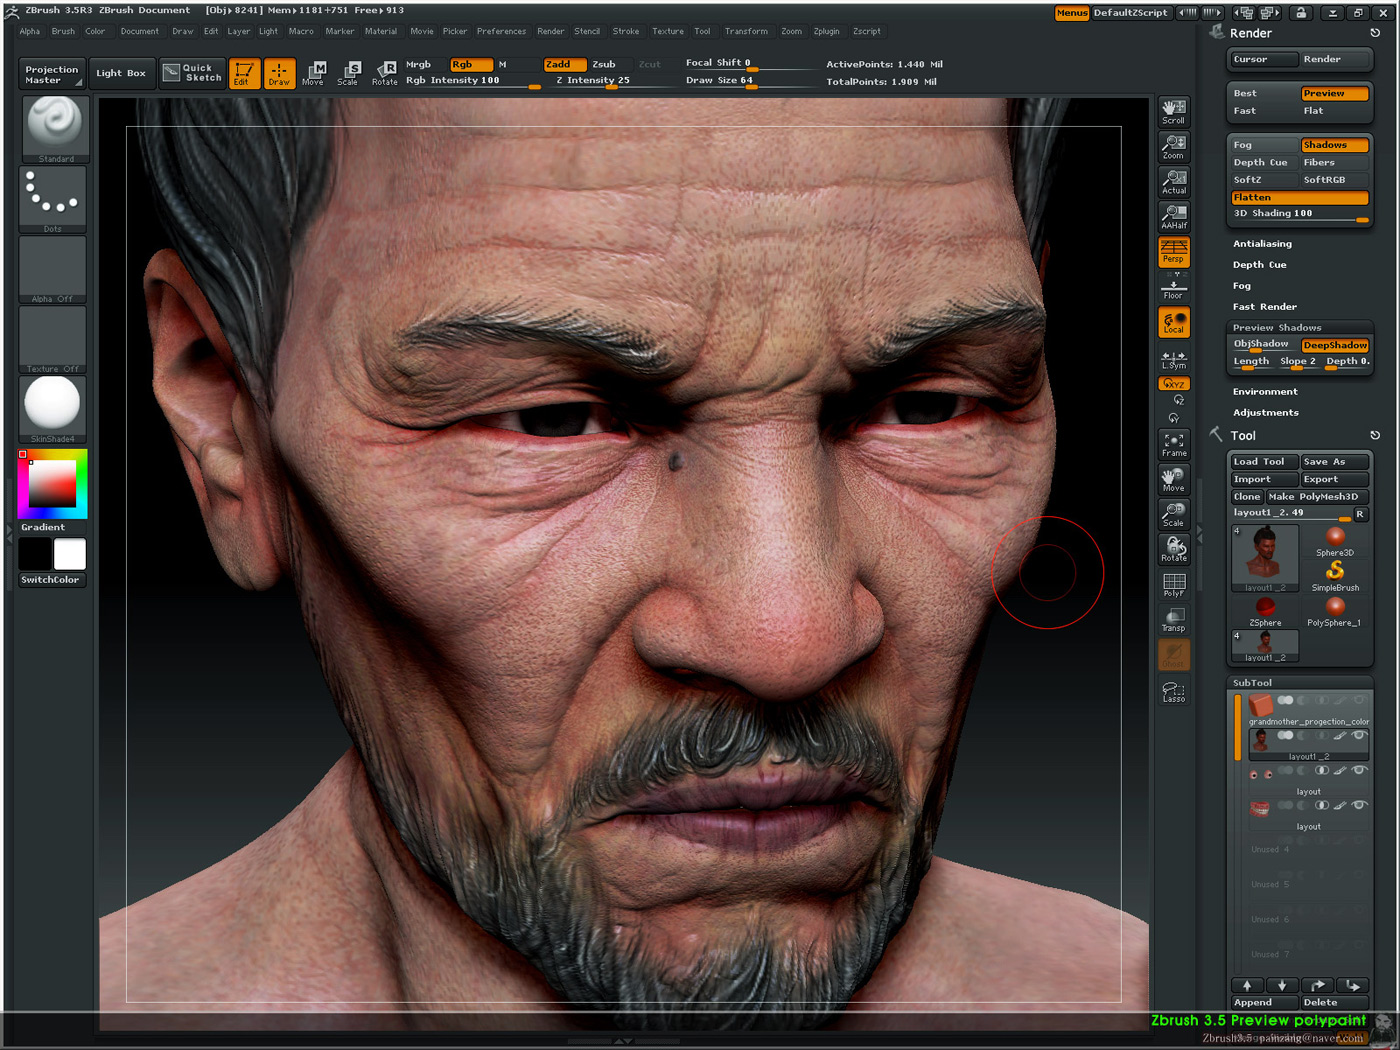
Task: Enable PolyF polyframe display
Action: 1173,583
